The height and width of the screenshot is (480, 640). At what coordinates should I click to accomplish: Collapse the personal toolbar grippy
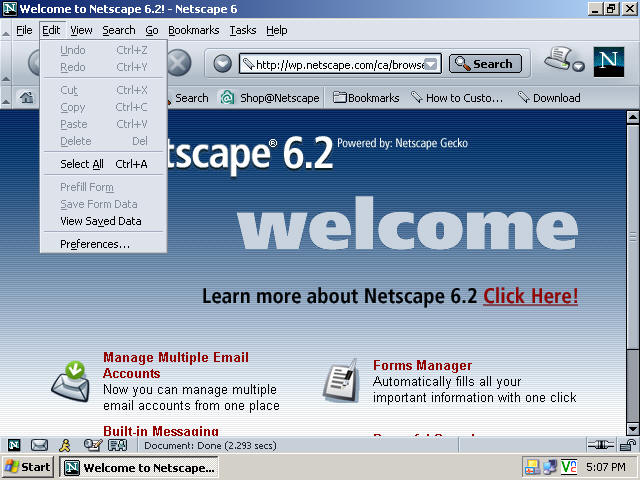click(x=6, y=98)
